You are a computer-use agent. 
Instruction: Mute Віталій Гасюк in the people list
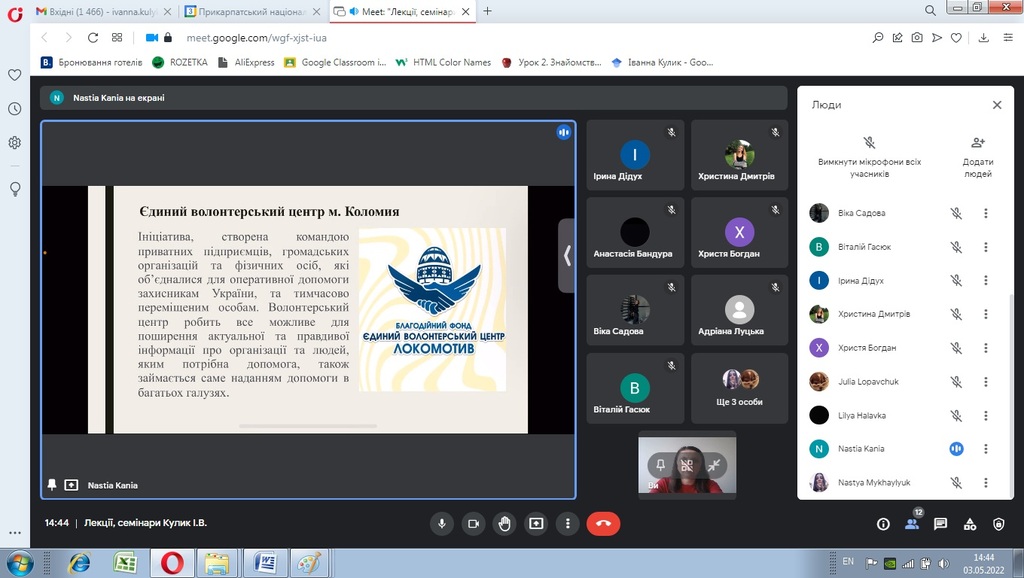[x=956, y=247]
